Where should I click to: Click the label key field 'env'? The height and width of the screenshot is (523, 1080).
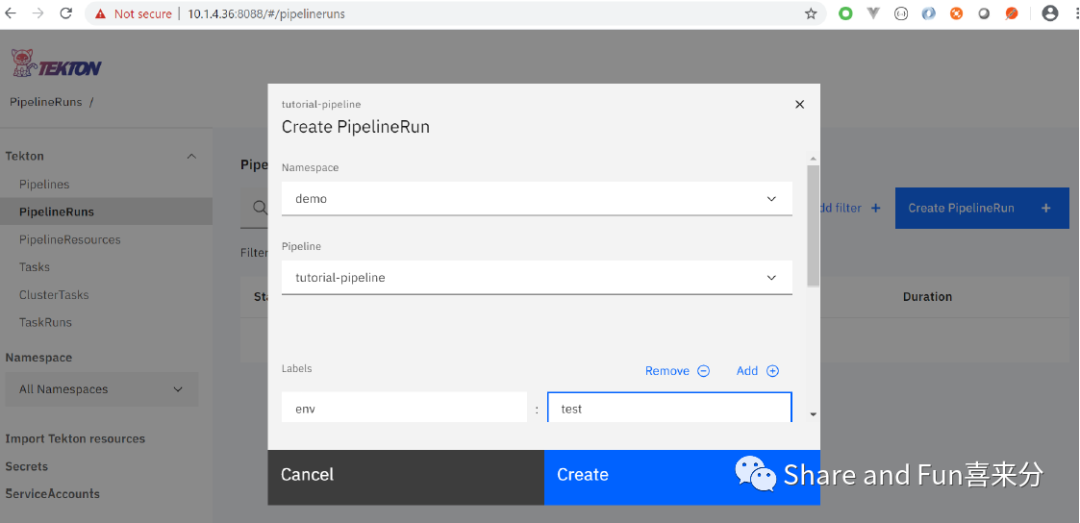[x=403, y=409]
